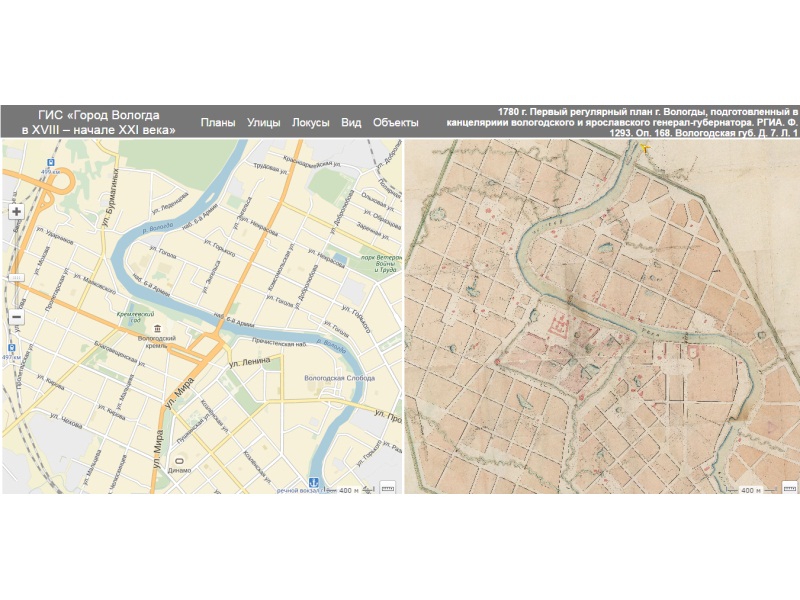Screen dimensions: 800x600
Task: Select the 497 км railway stop icon
Action: coord(11,347)
